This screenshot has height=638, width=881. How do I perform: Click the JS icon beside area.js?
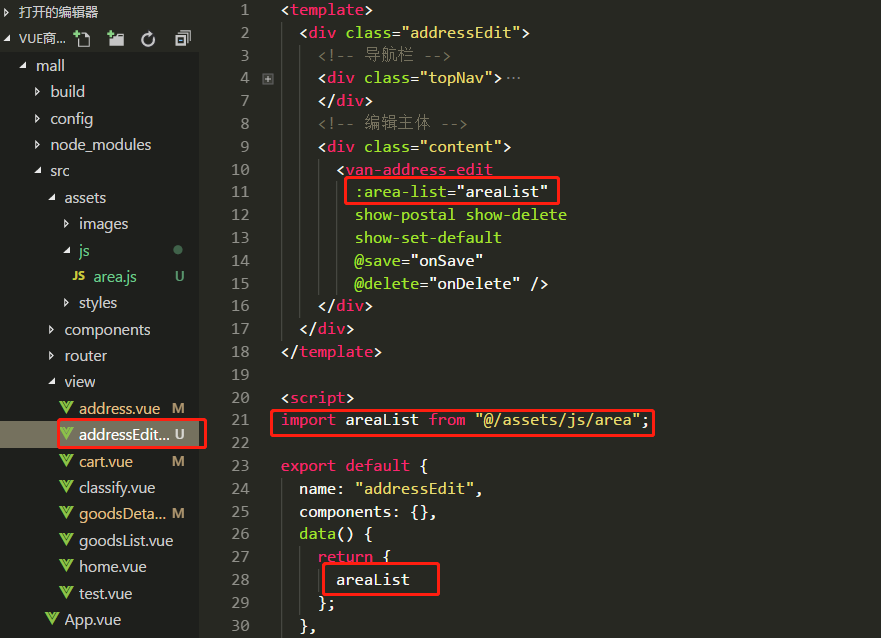click(79, 276)
